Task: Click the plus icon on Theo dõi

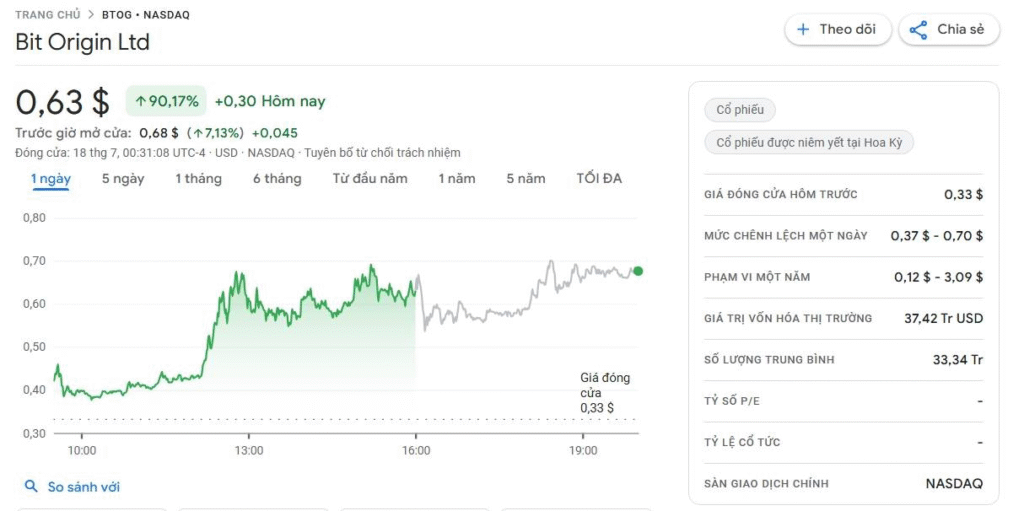Action: 803,29
